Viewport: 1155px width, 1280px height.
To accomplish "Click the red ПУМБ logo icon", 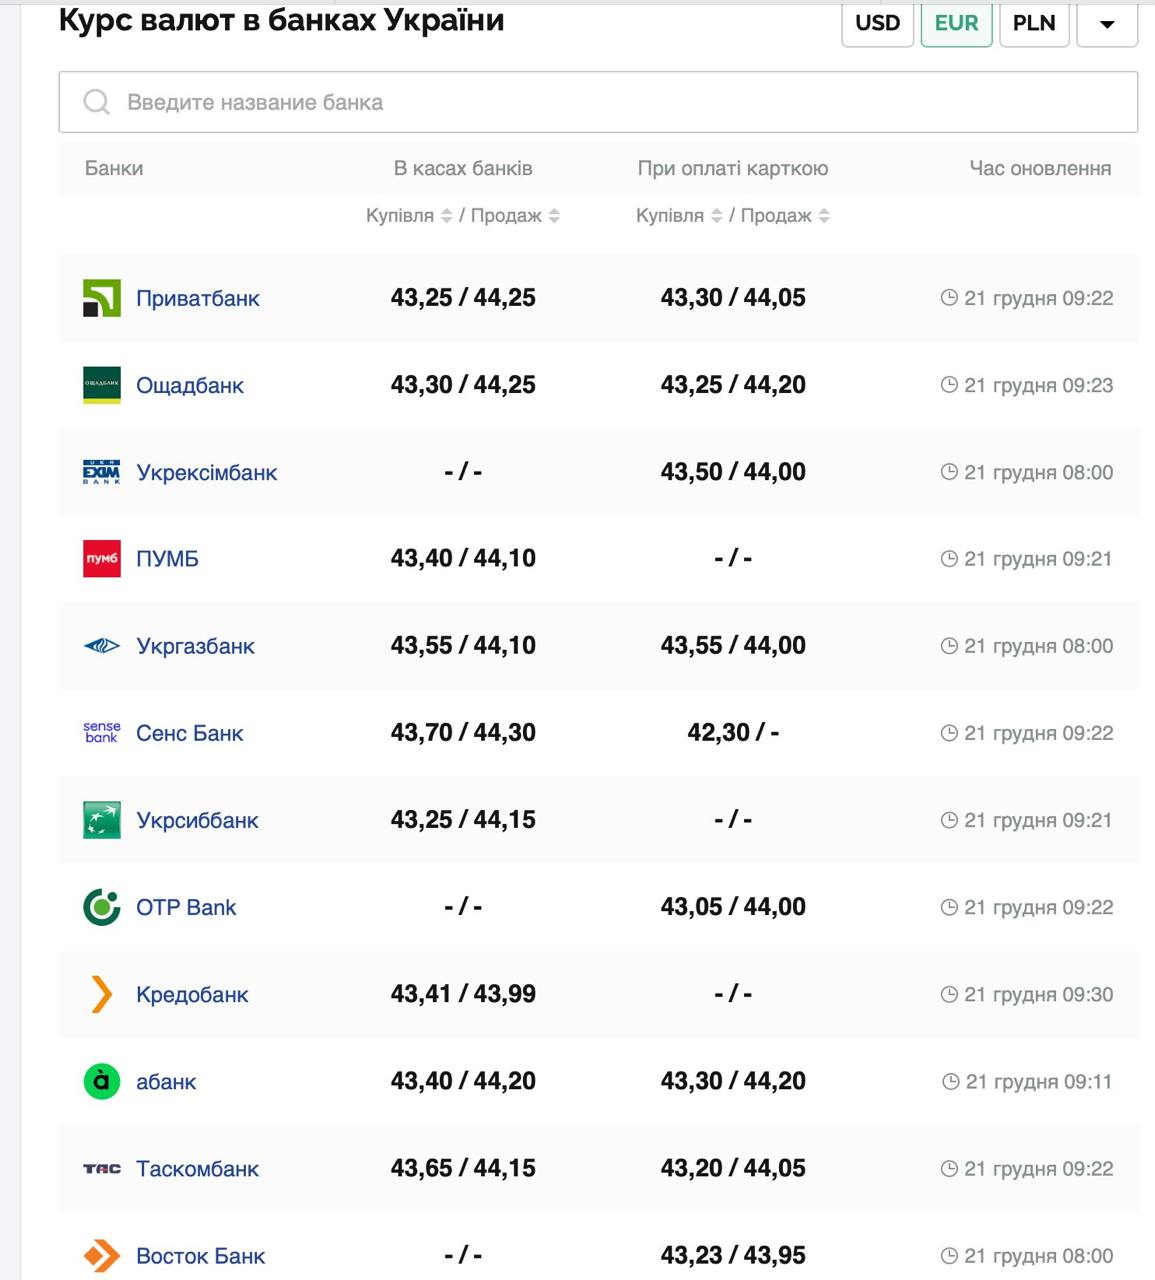I will pyautogui.click(x=101, y=559).
